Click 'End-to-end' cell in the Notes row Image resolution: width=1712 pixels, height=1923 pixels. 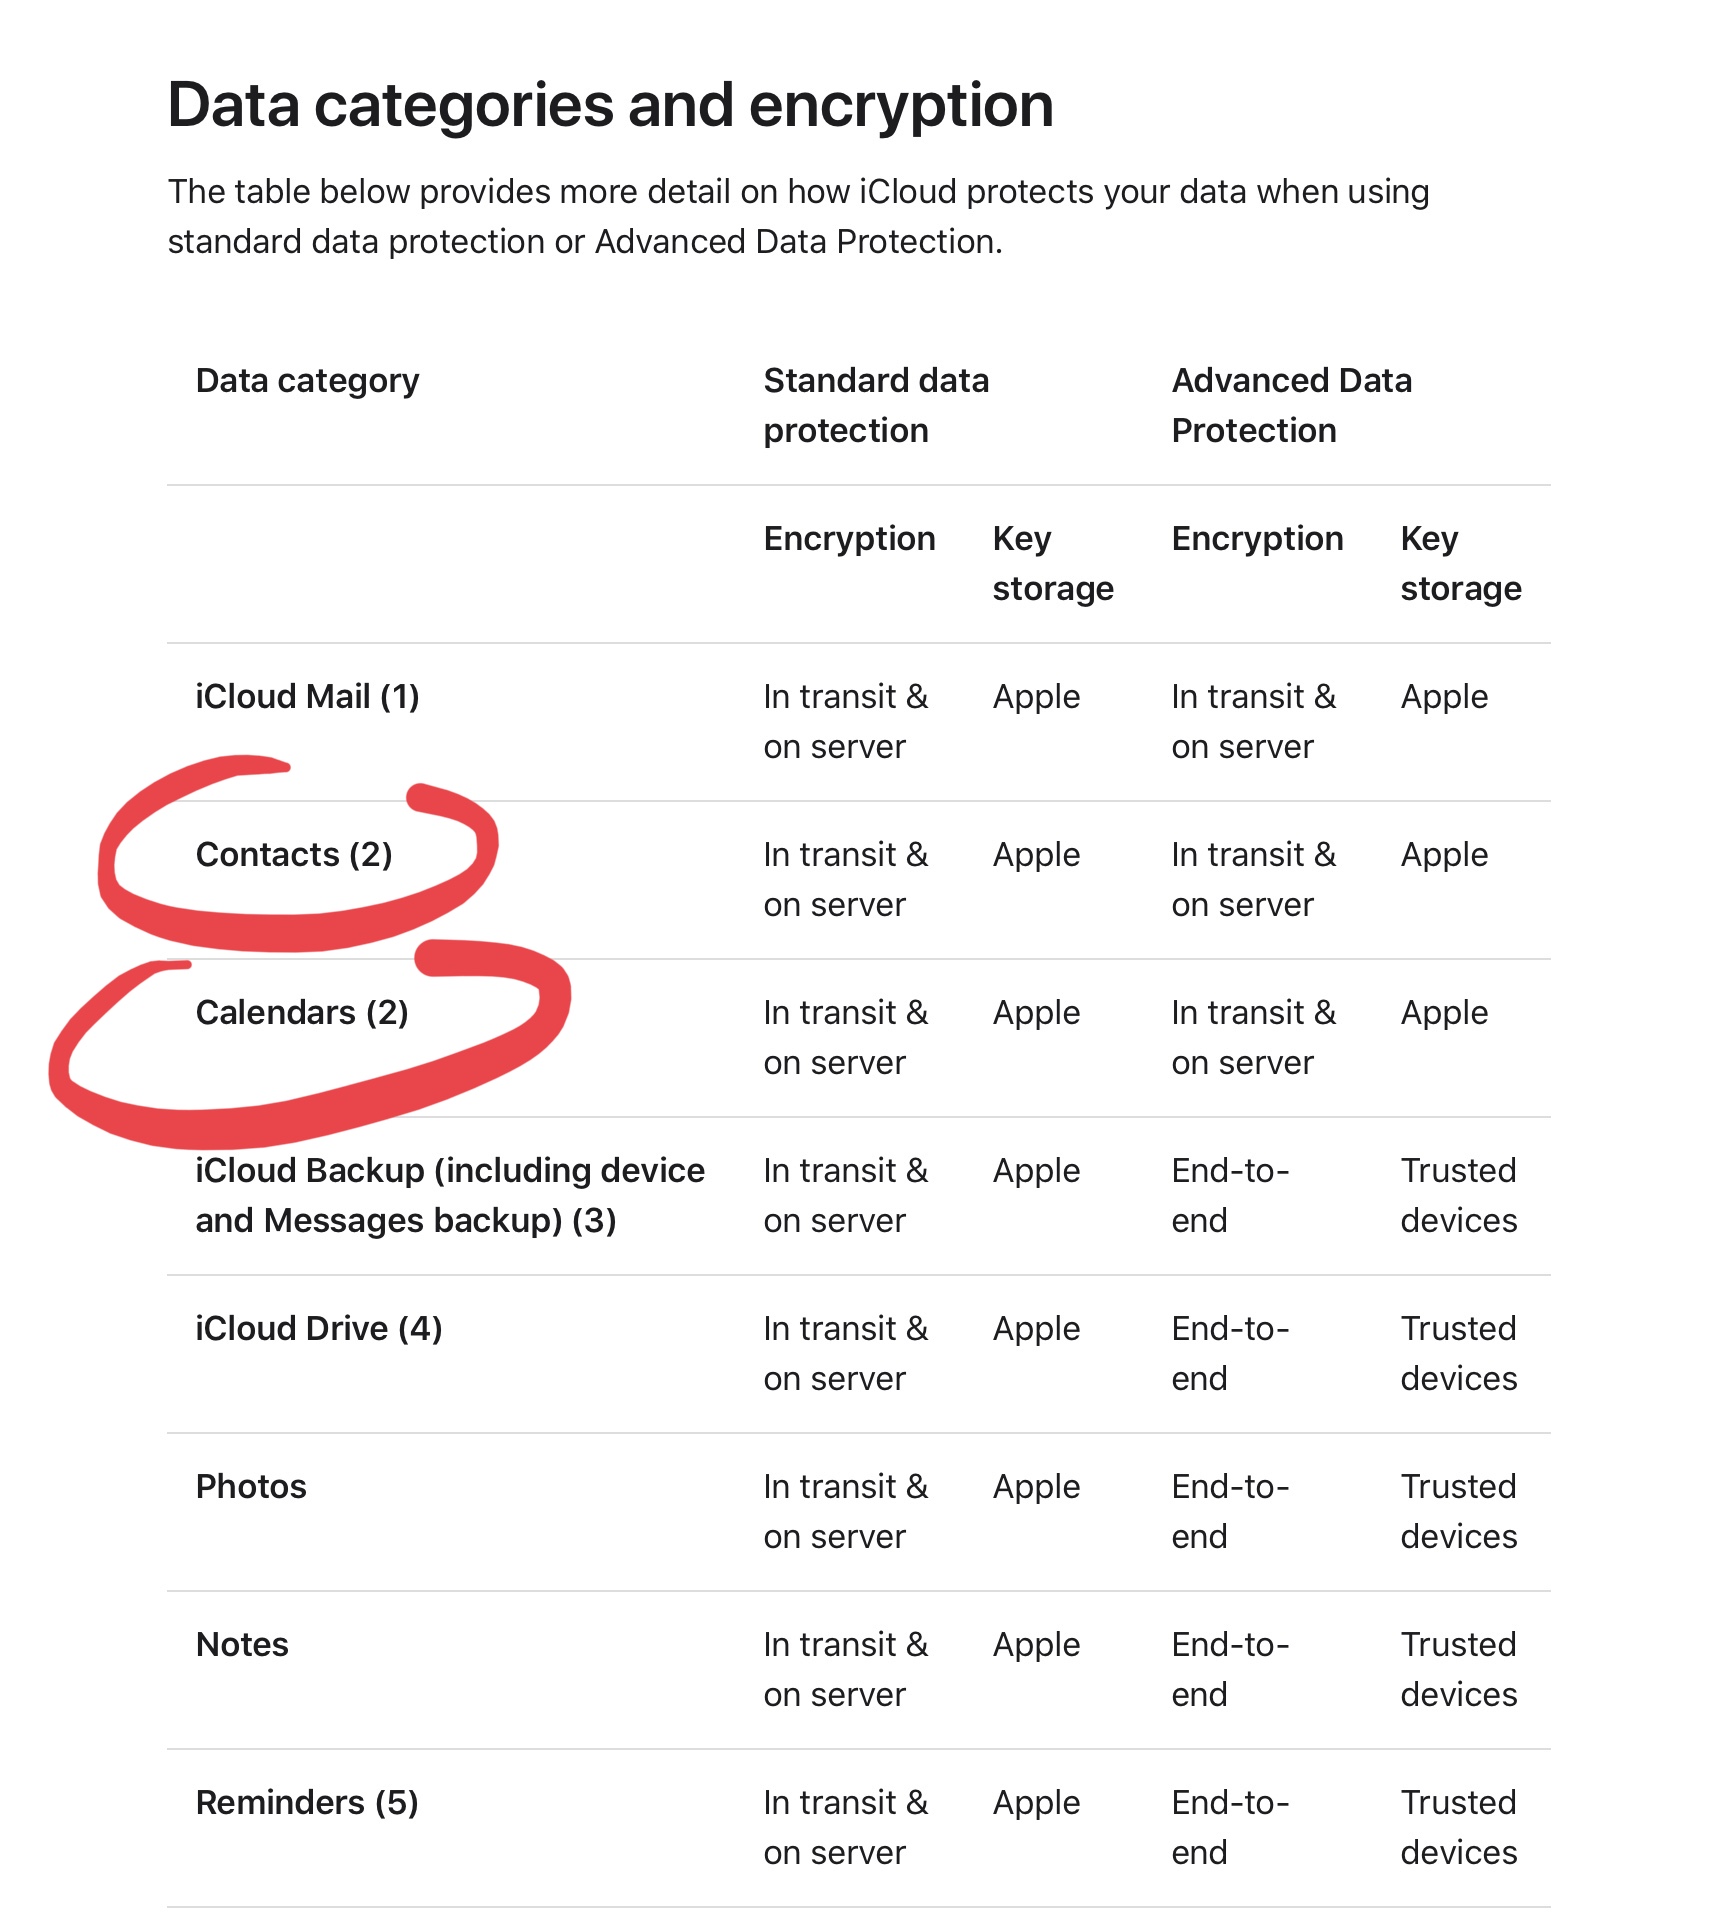(1231, 1670)
